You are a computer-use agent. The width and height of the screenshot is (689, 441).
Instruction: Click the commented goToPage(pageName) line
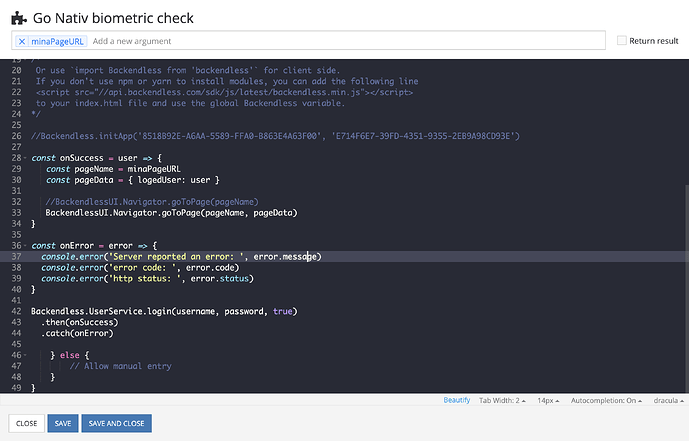tap(152, 202)
